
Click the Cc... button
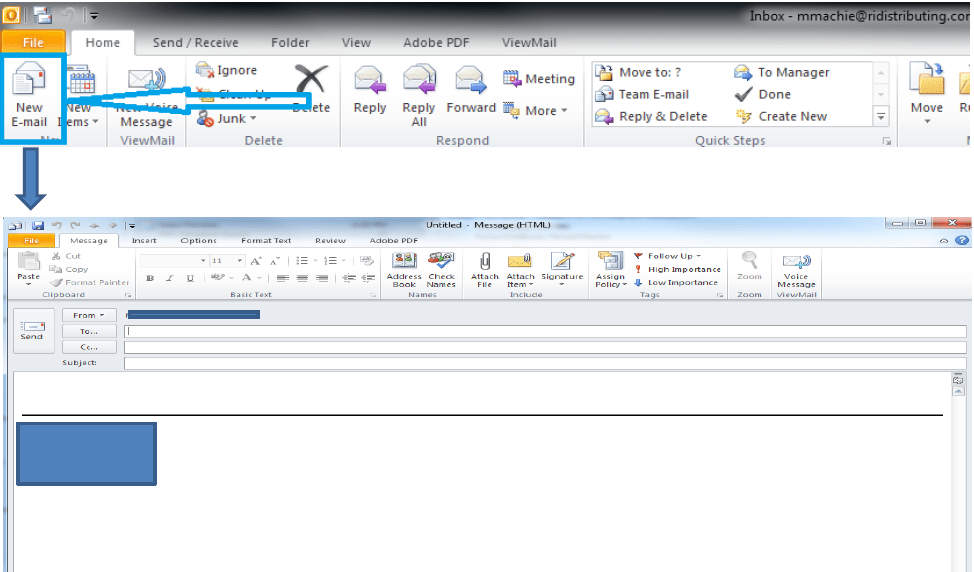89,347
